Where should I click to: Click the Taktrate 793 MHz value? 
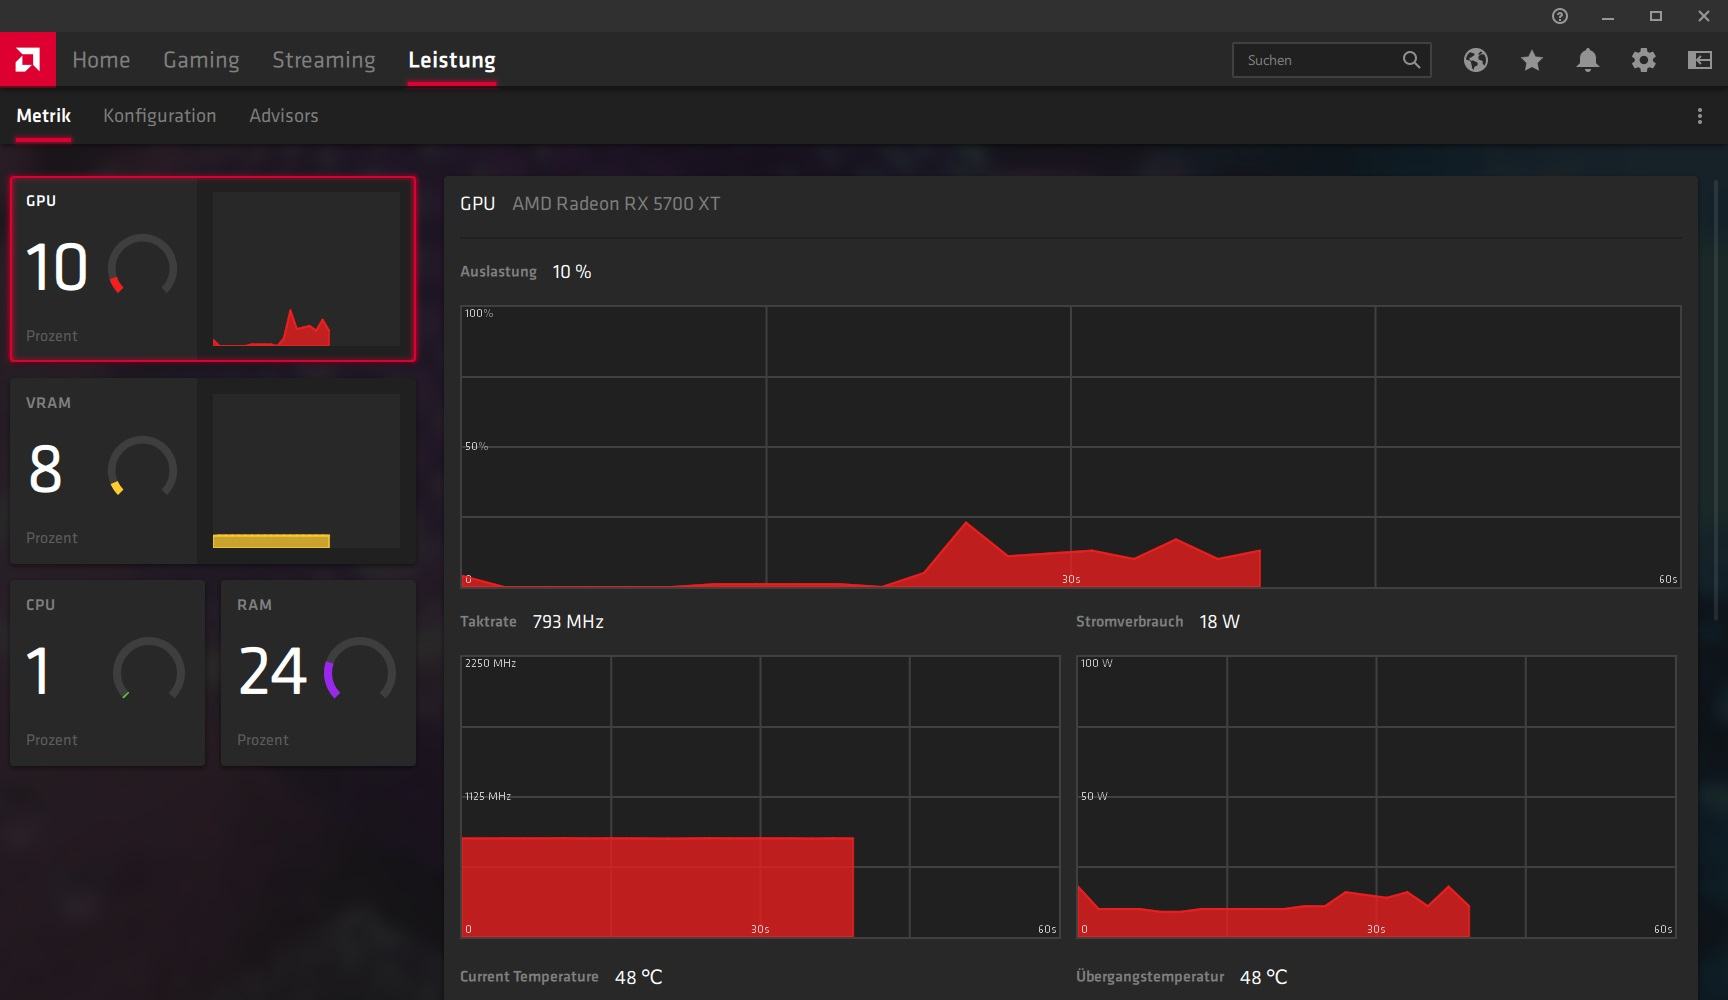pyautogui.click(x=568, y=622)
